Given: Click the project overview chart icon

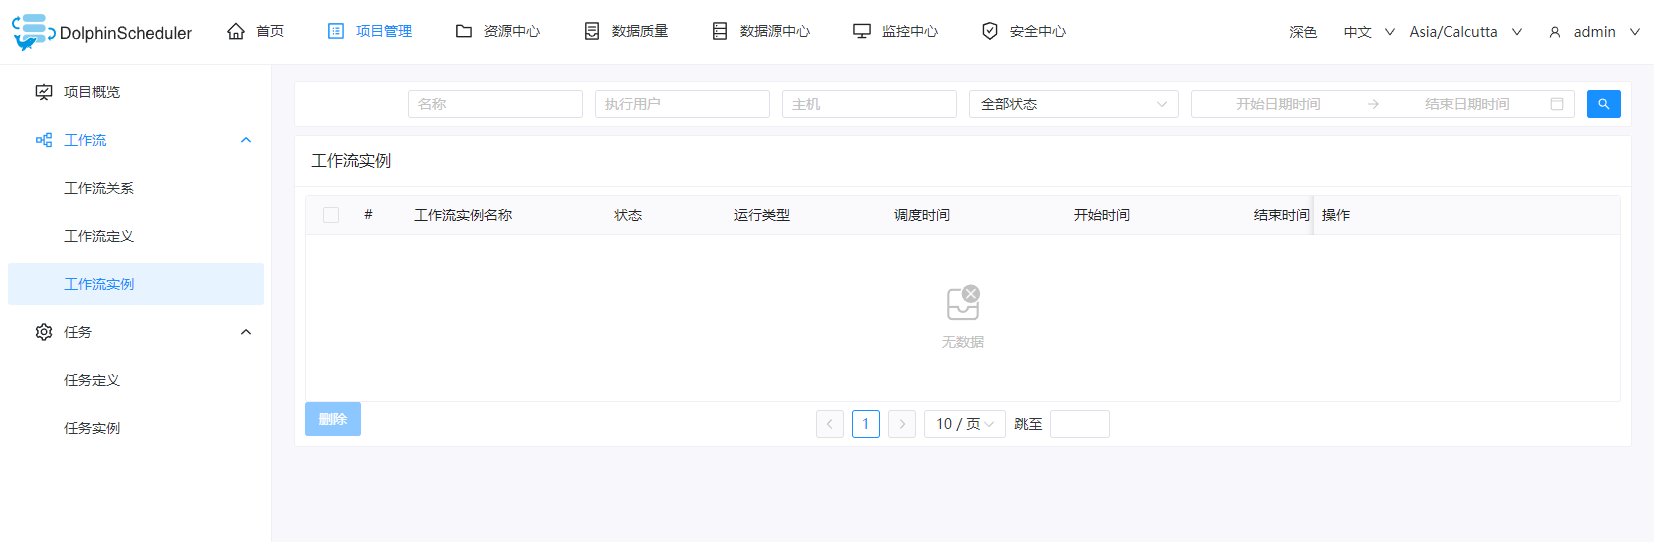Looking at the screenshot, I should pyautogui.click(x=44, y=92).
